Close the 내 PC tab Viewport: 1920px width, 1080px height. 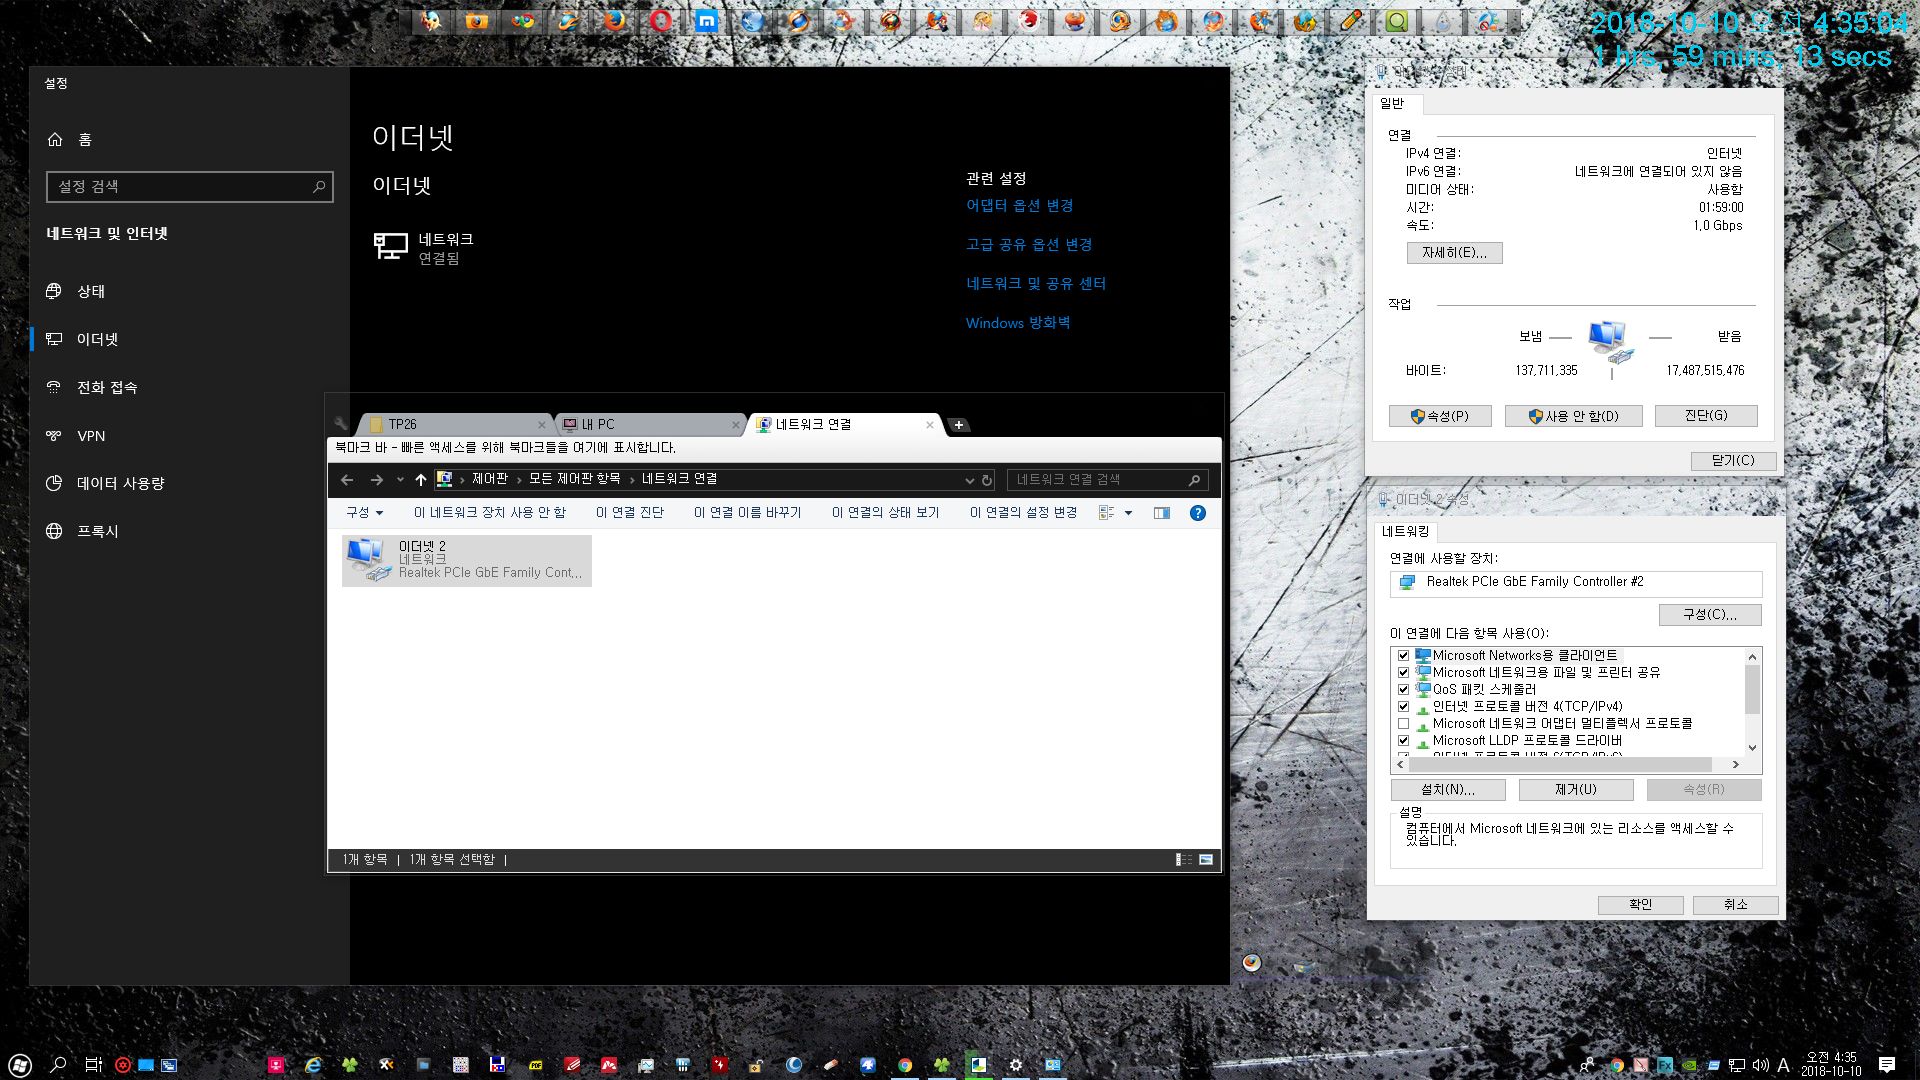tap(735, 425)
